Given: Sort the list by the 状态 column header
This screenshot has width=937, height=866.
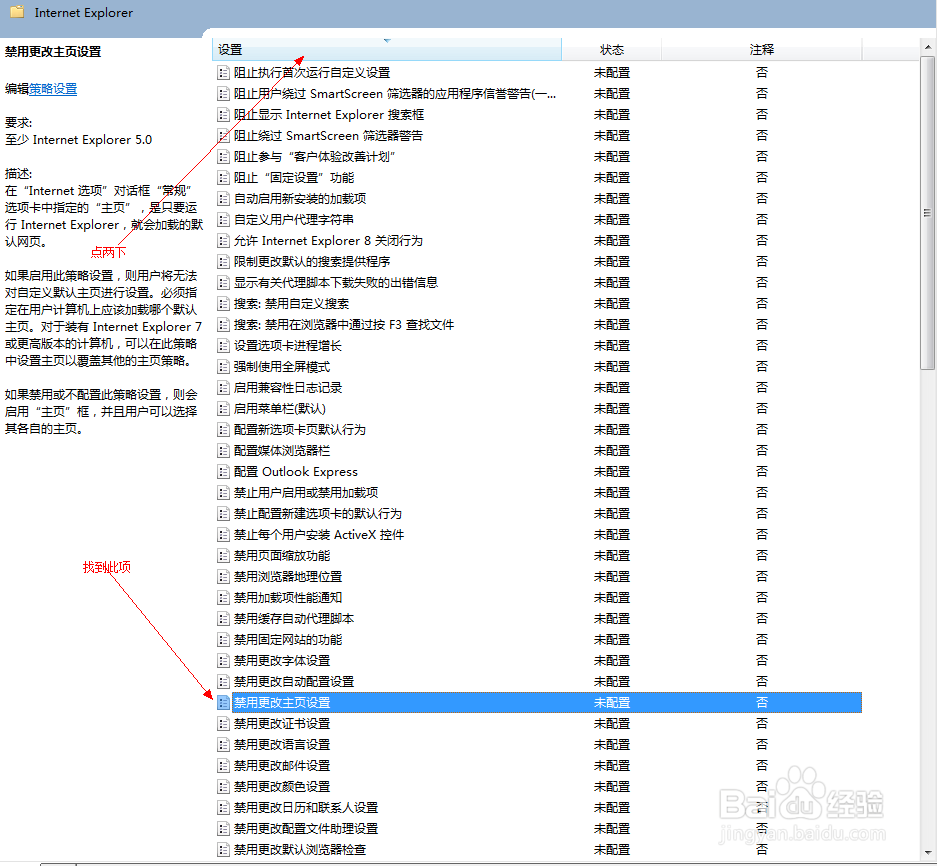Looking at the screenshot, I should coord(611,50).
